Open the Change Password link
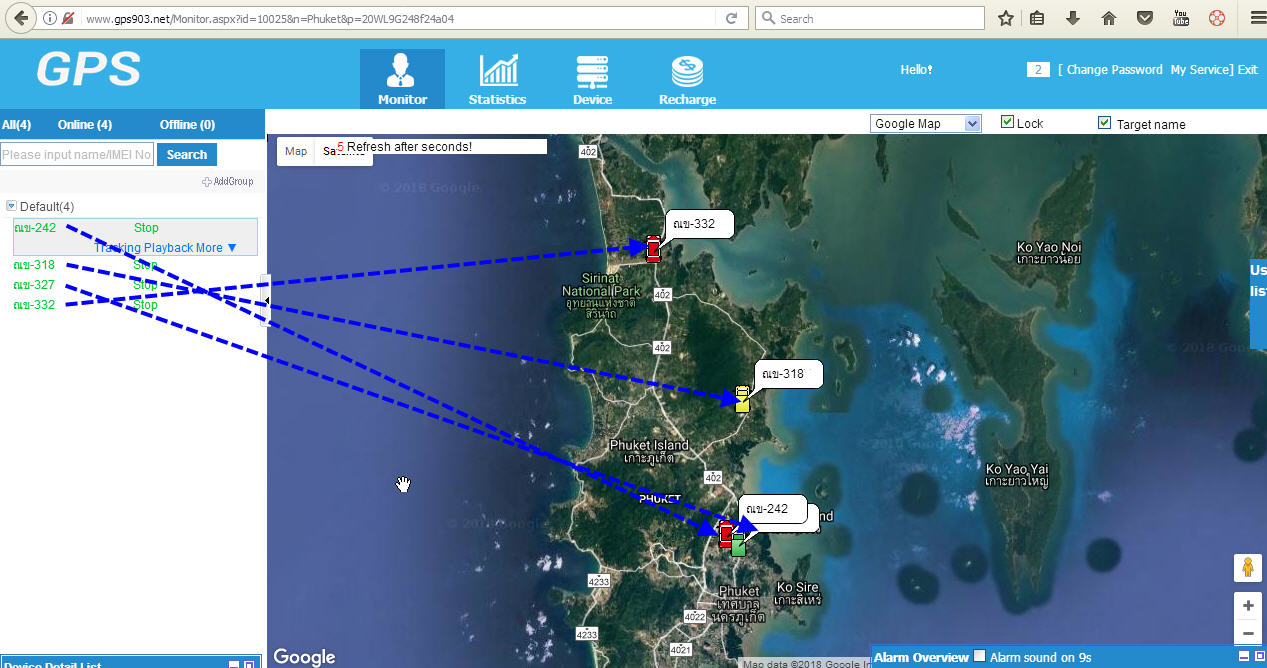 [x=1114, y=70]
